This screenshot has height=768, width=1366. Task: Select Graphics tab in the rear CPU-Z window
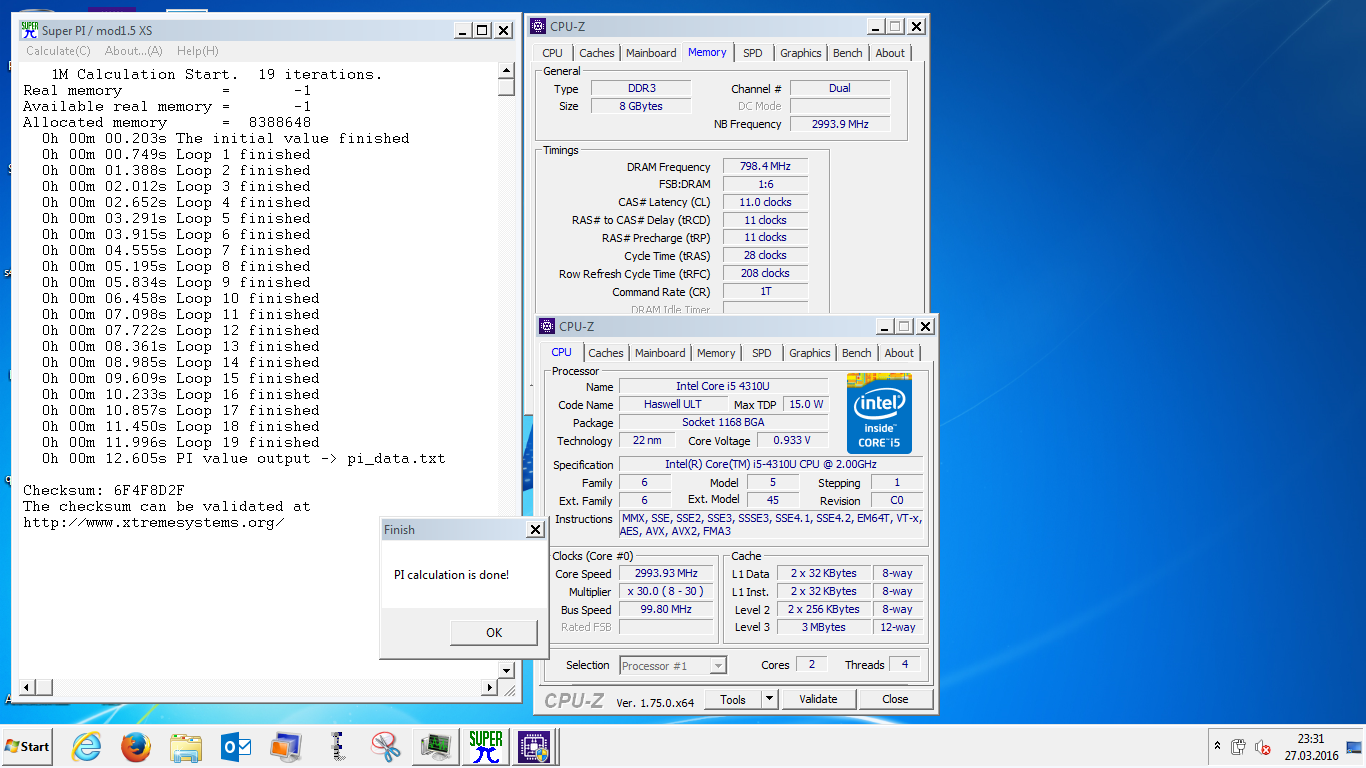click(x=801, y=53)
